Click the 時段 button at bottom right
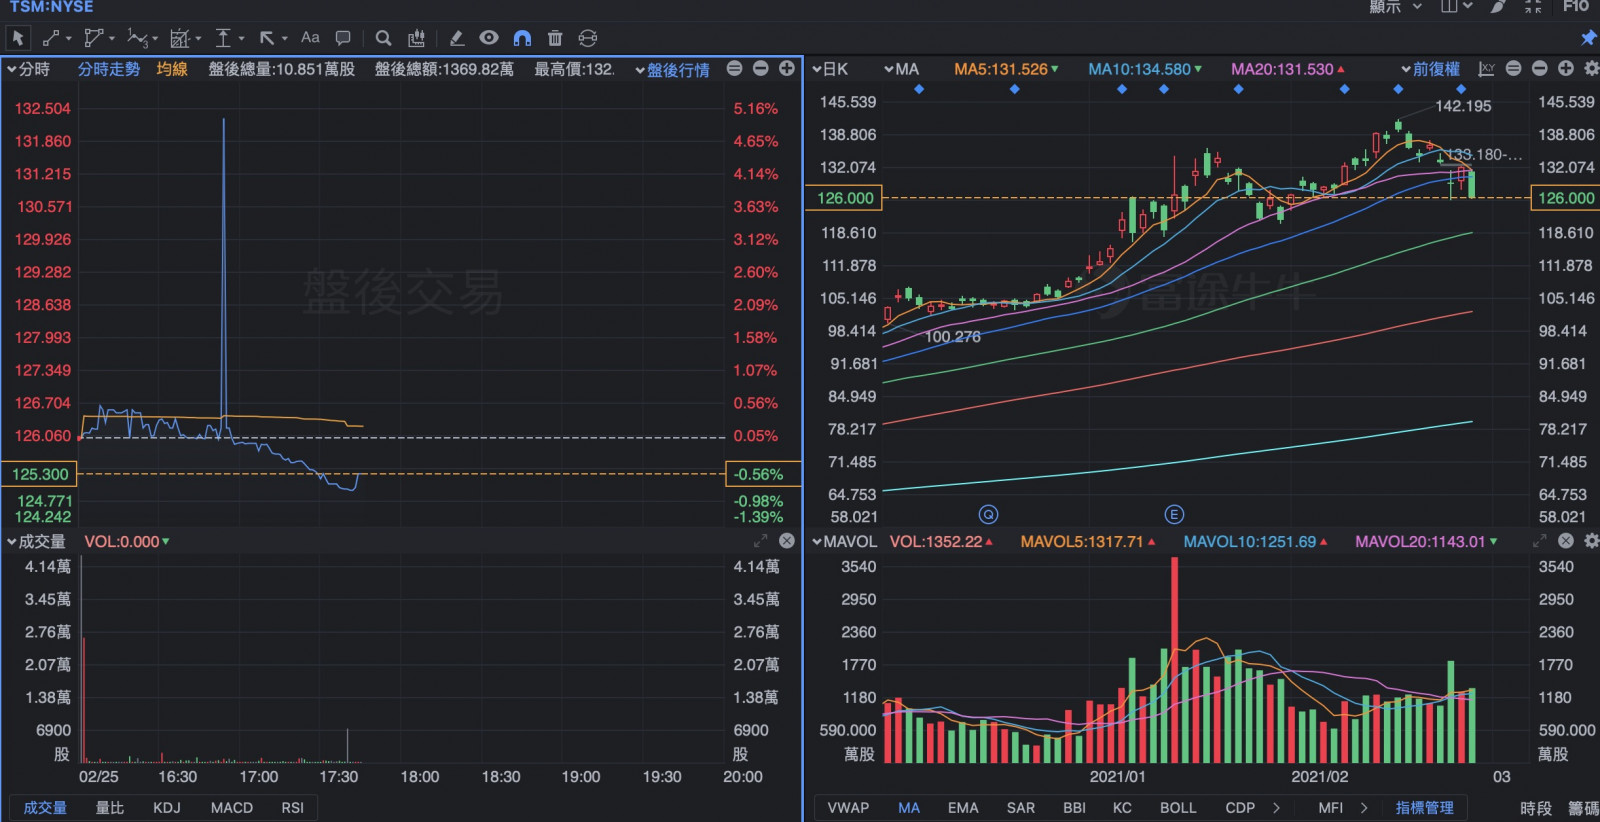 pyautogui.click(x=1535, y=808)
